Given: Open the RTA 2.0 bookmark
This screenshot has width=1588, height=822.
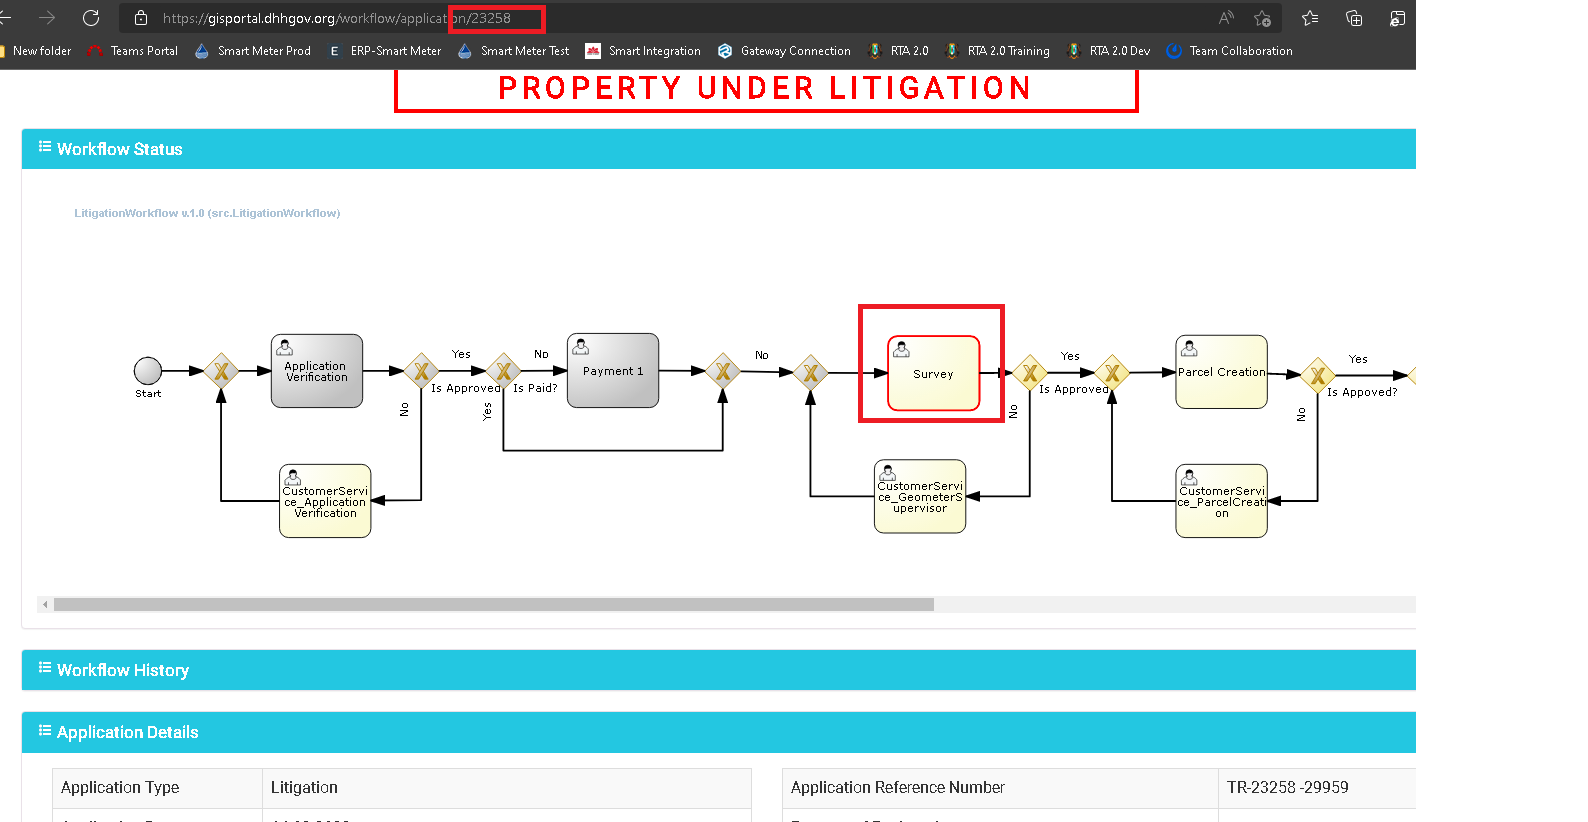Looking at the screenshot, I should coord(898,51).
